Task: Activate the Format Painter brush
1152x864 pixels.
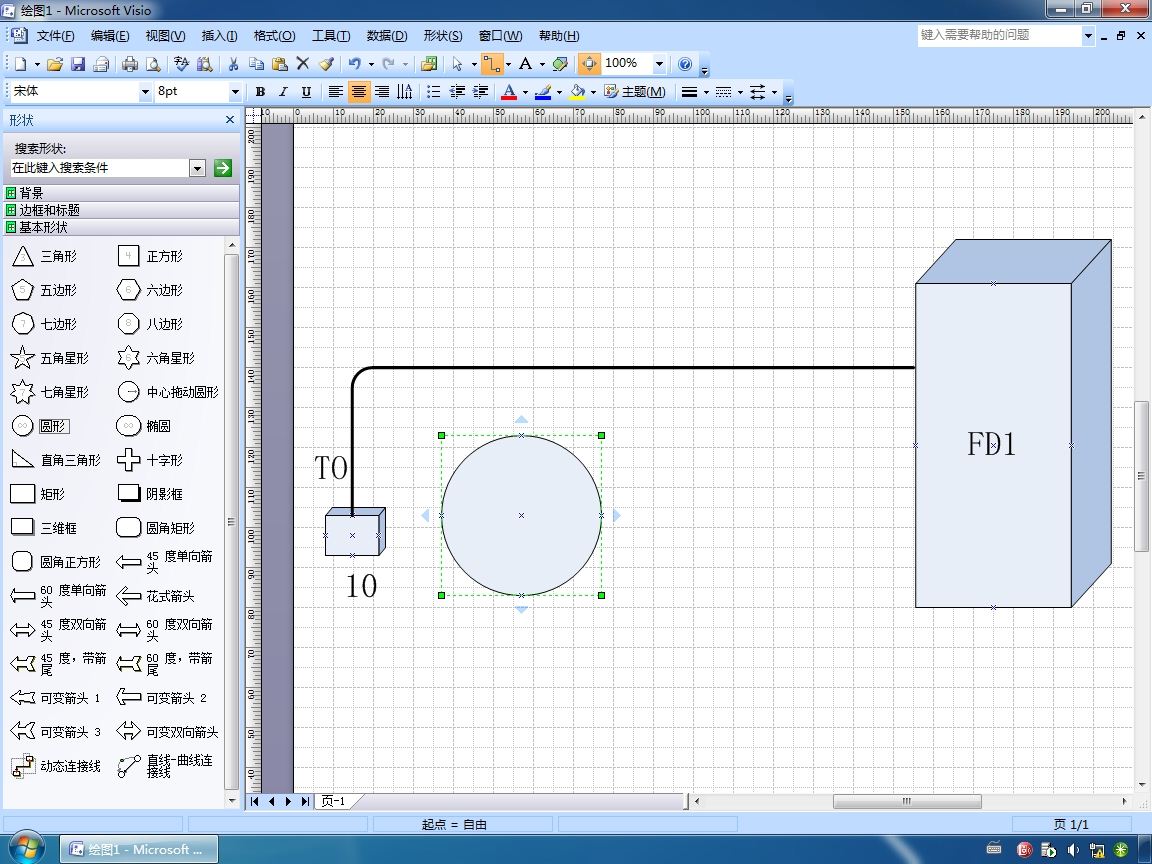Action: click(326, 64)
